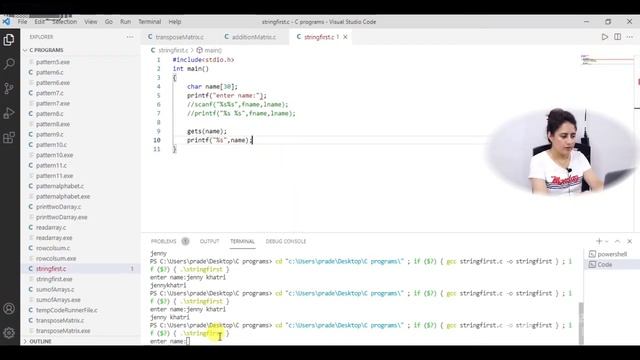The width and height of the screenshot is (640, 360).
Task: Click the editor minimap preview
Action: pos(607,60)
